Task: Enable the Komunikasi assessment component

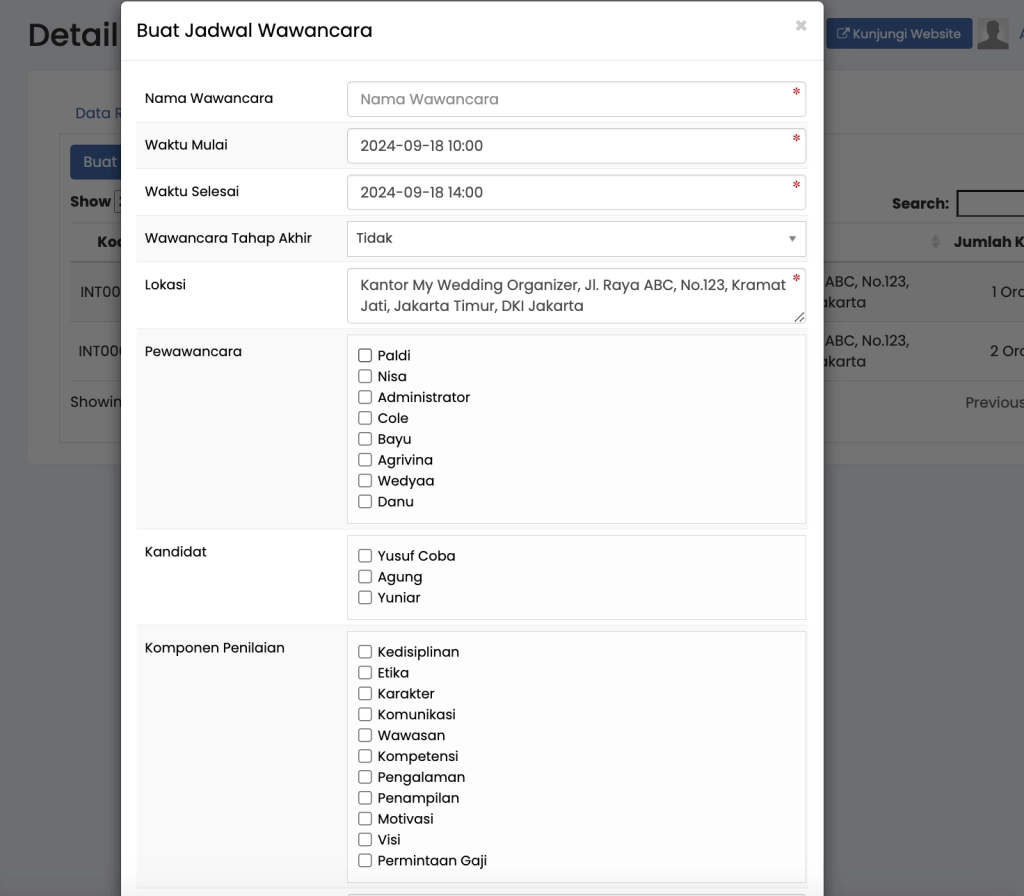Action: [365, 714]
